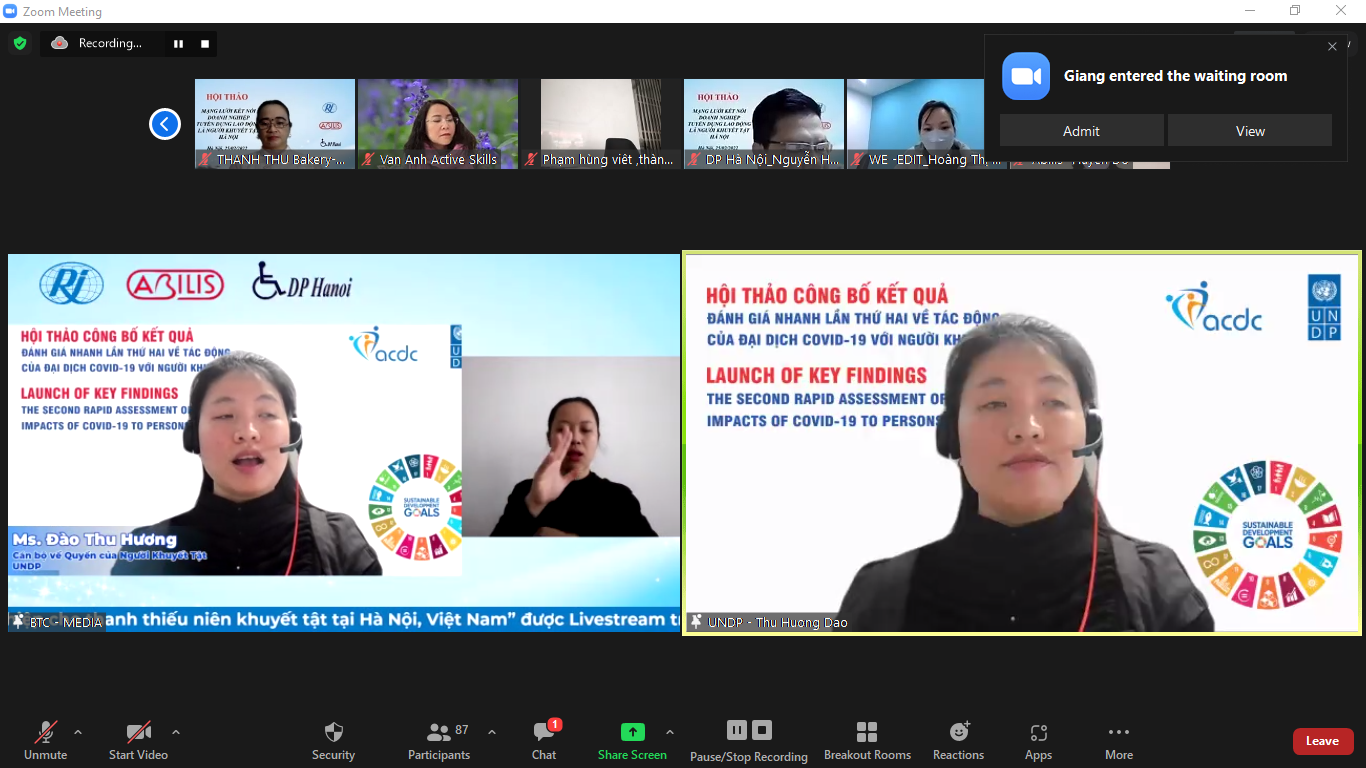Click pin icon on UNDP - Thu Huong Dao label
The height and width of the screenshot is (768, 1366).
tap(696, 622)
